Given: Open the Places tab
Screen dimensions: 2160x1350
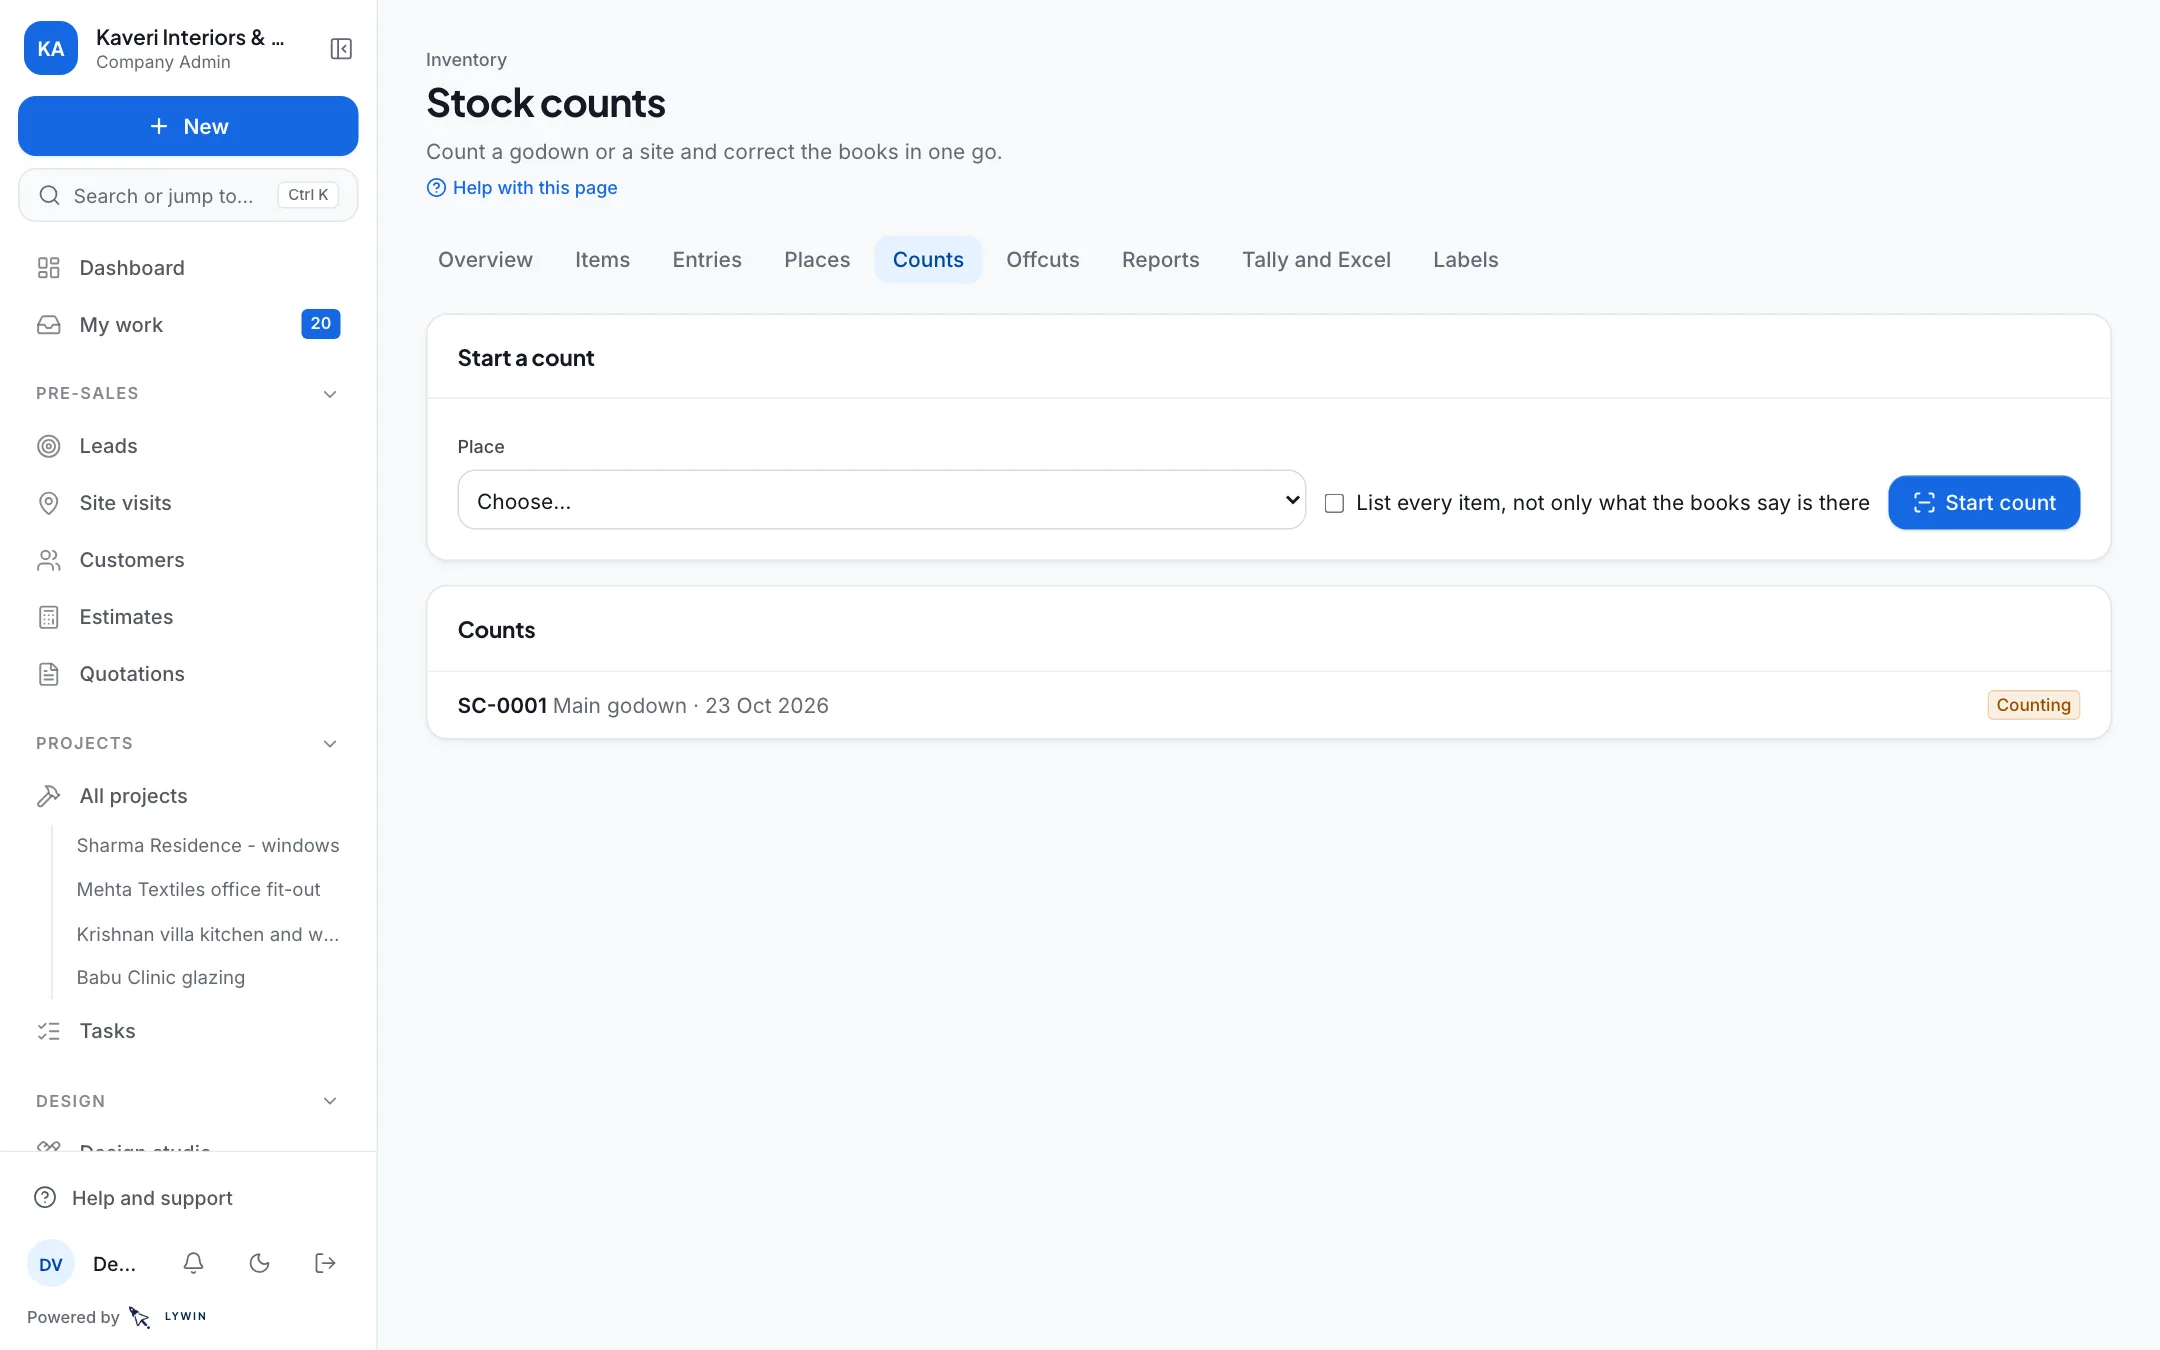Looking at the screenshot, I should click(x=817, y=260).
